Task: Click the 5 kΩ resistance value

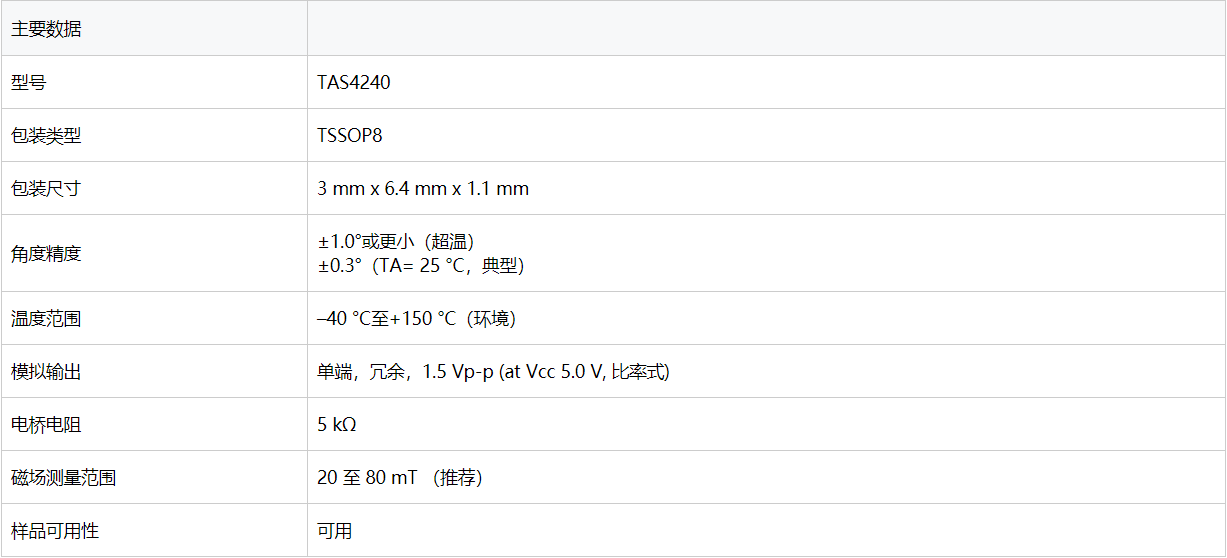Action: (337, 425)
